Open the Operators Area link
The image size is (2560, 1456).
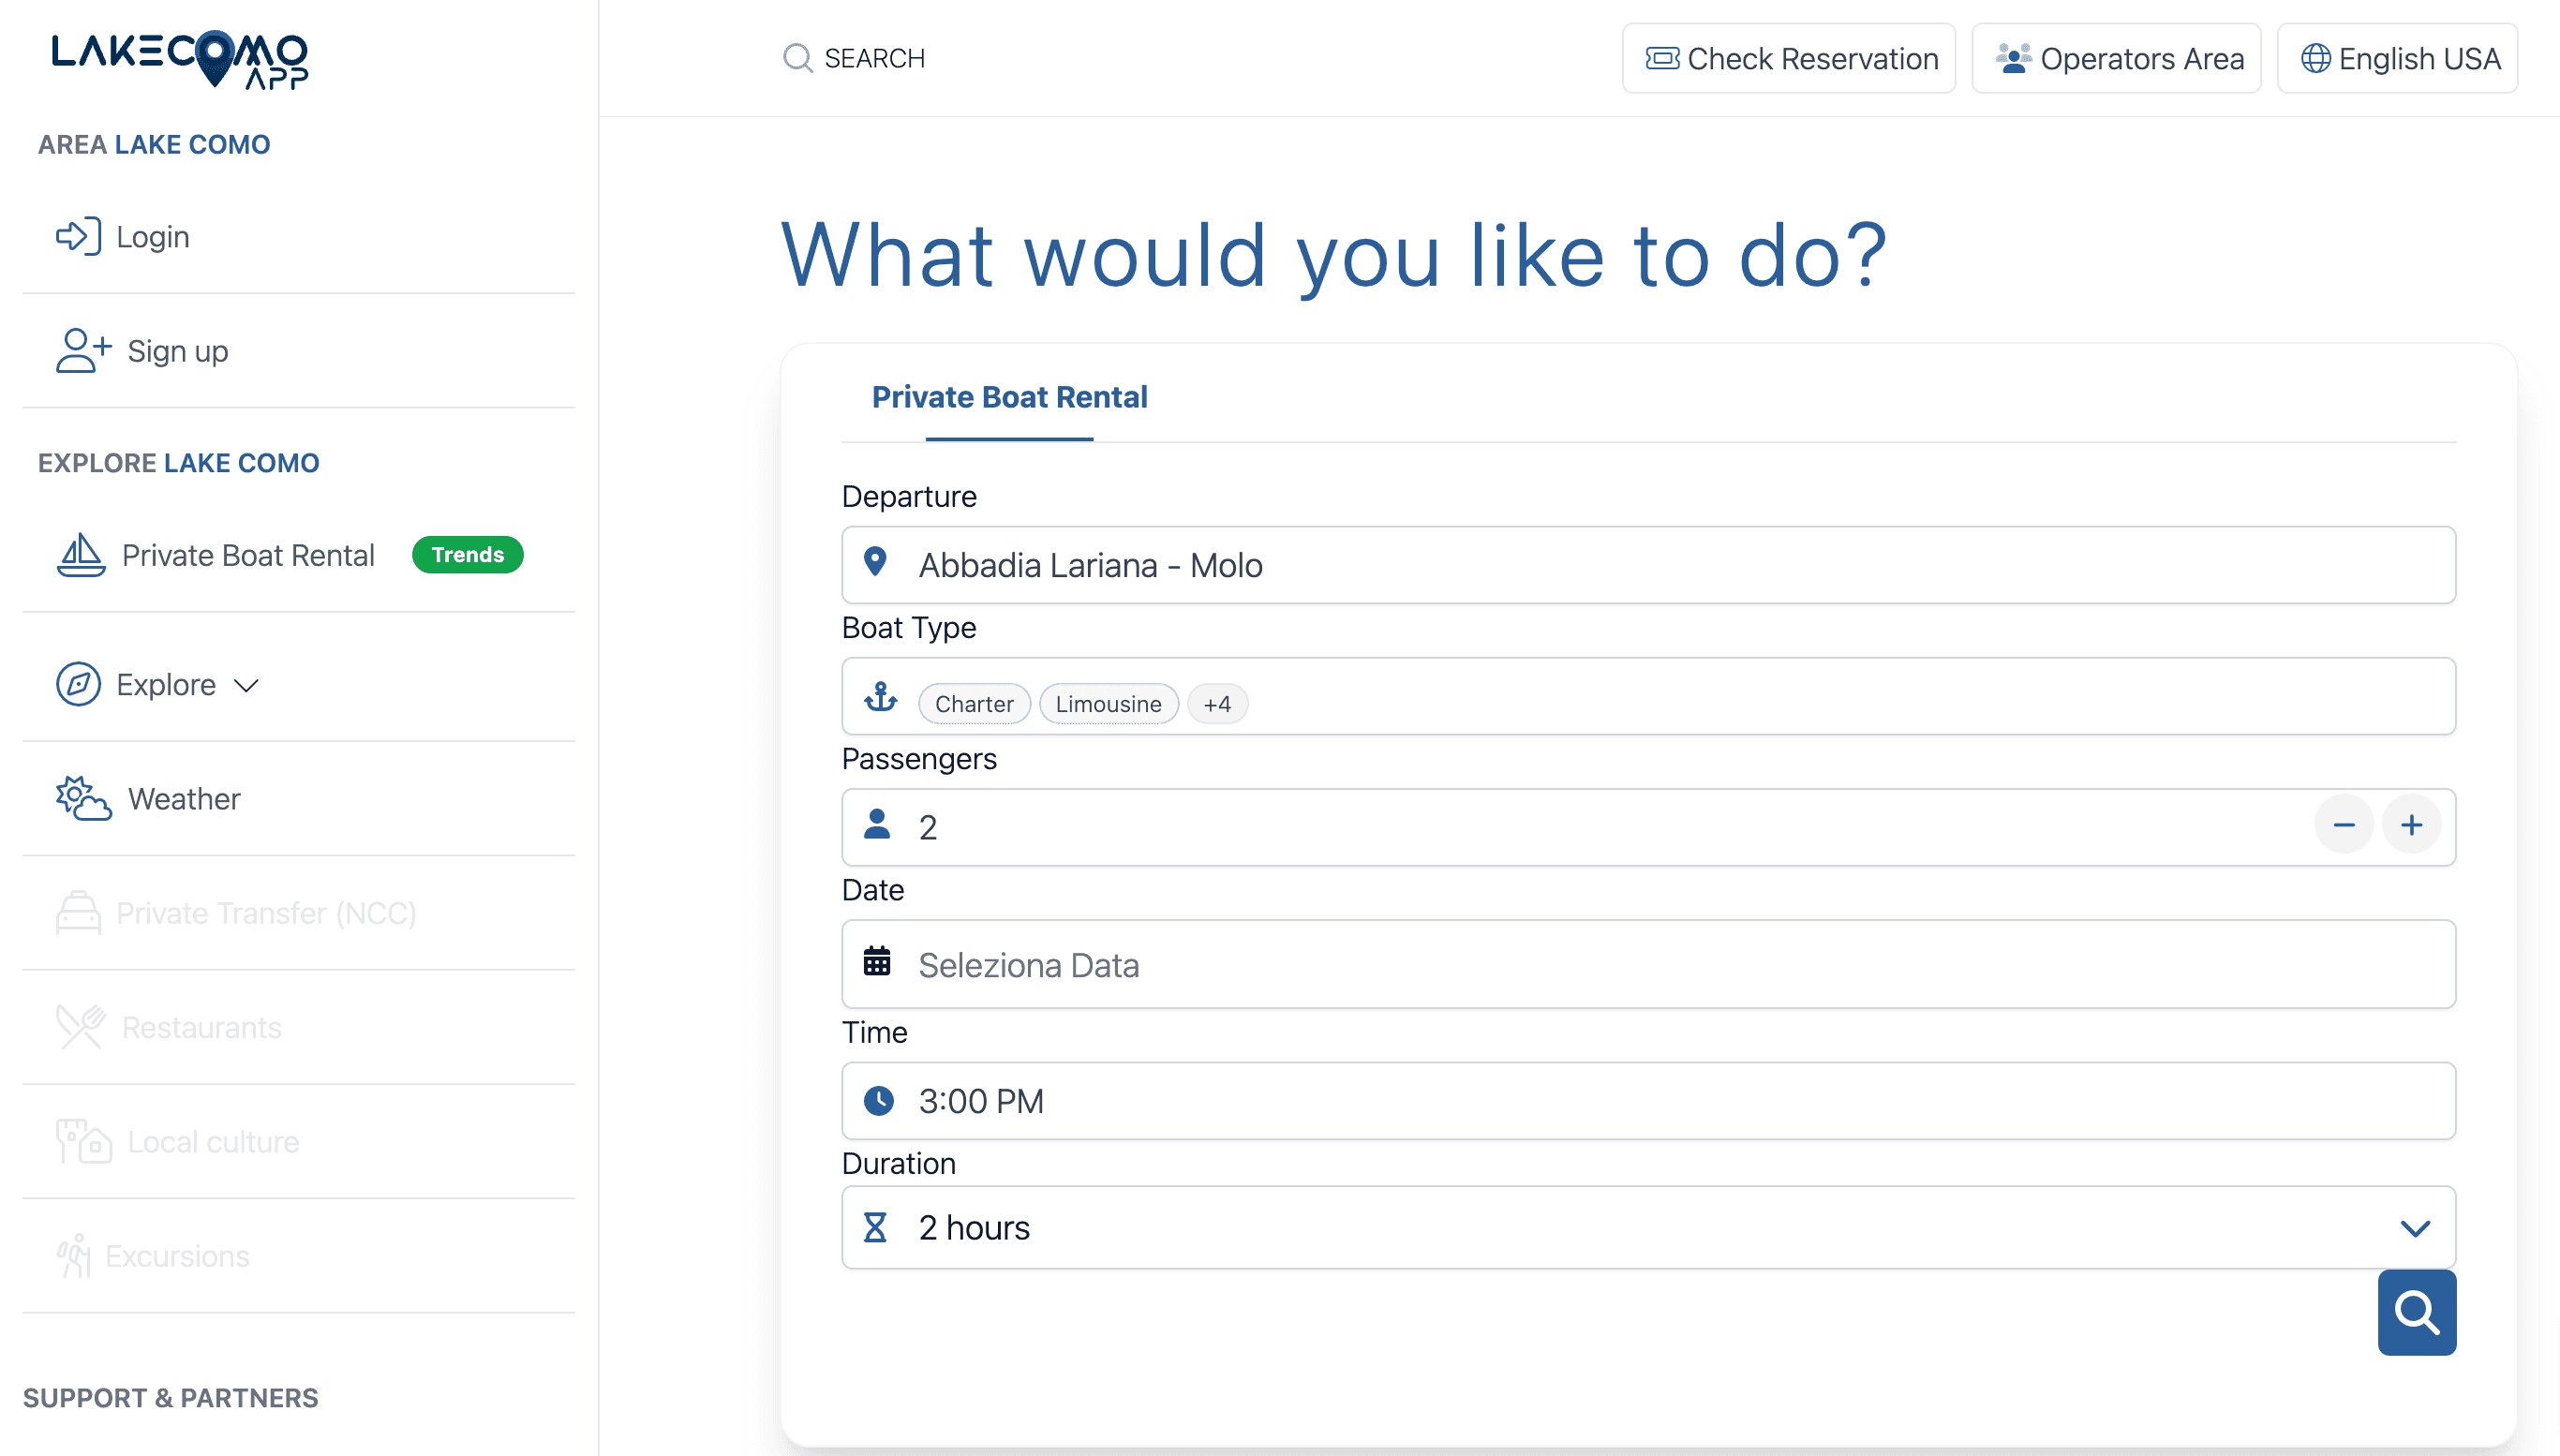coord(2116,59)
